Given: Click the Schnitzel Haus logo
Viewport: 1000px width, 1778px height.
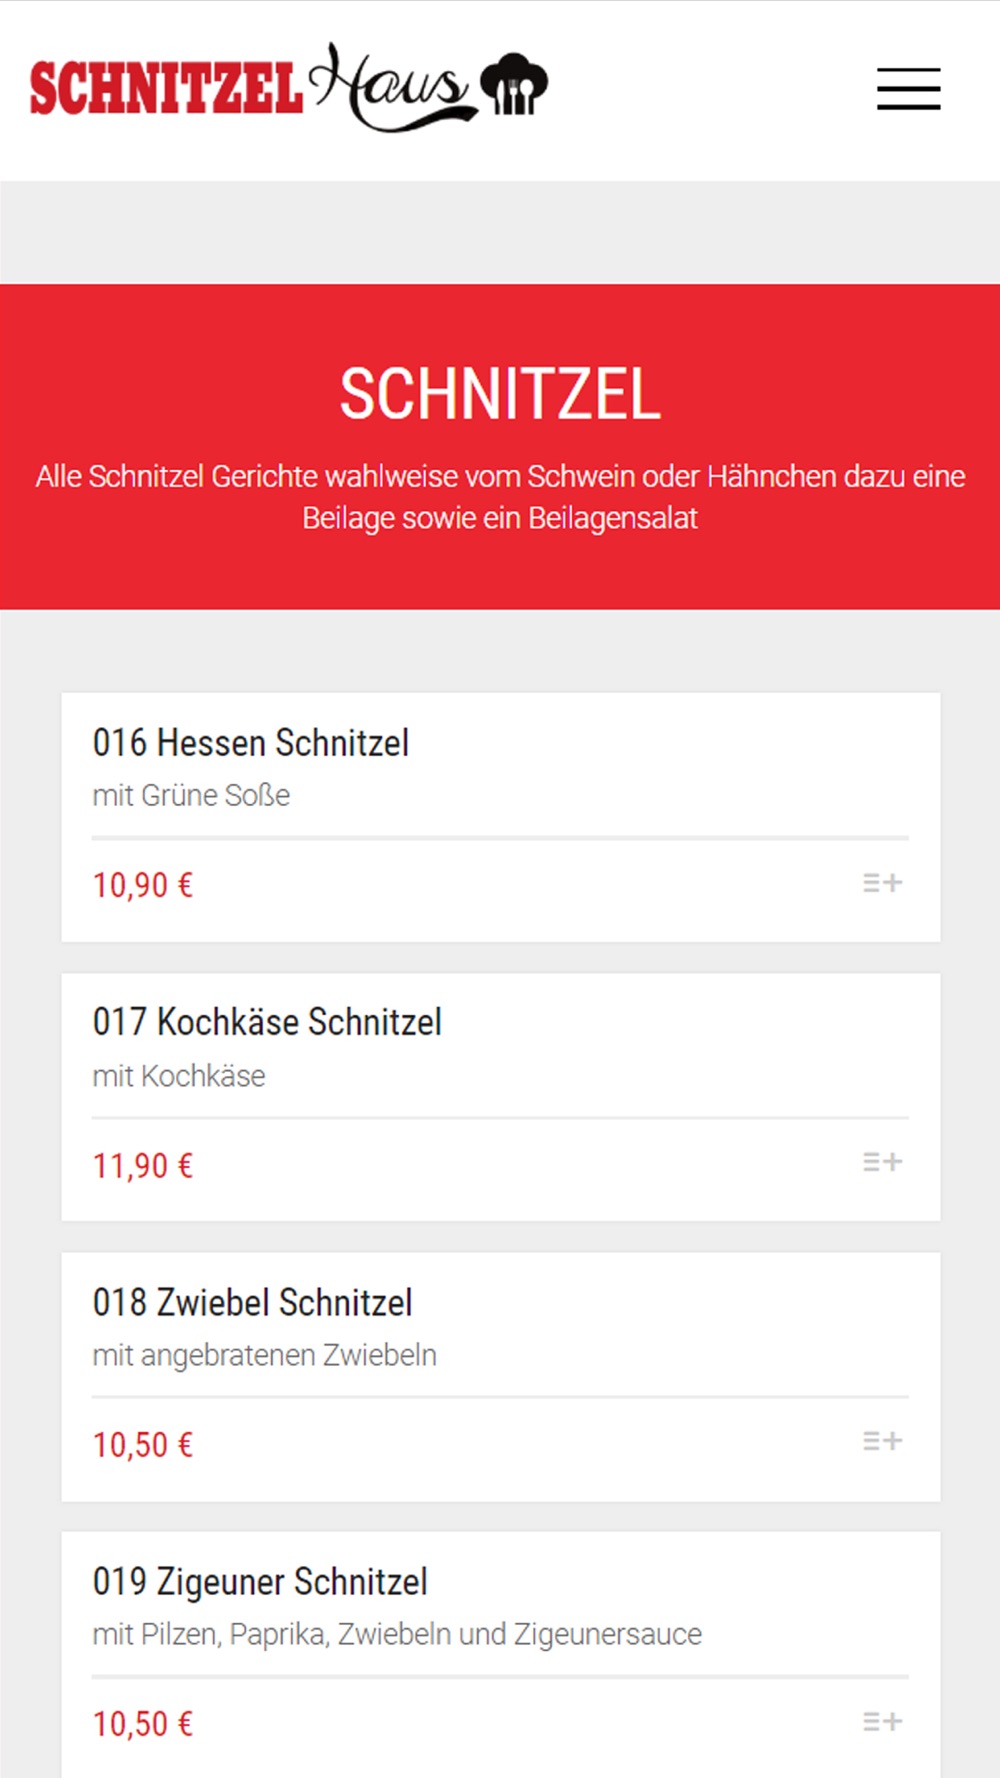Looking at the screenshot, I should tap(289, 88).
